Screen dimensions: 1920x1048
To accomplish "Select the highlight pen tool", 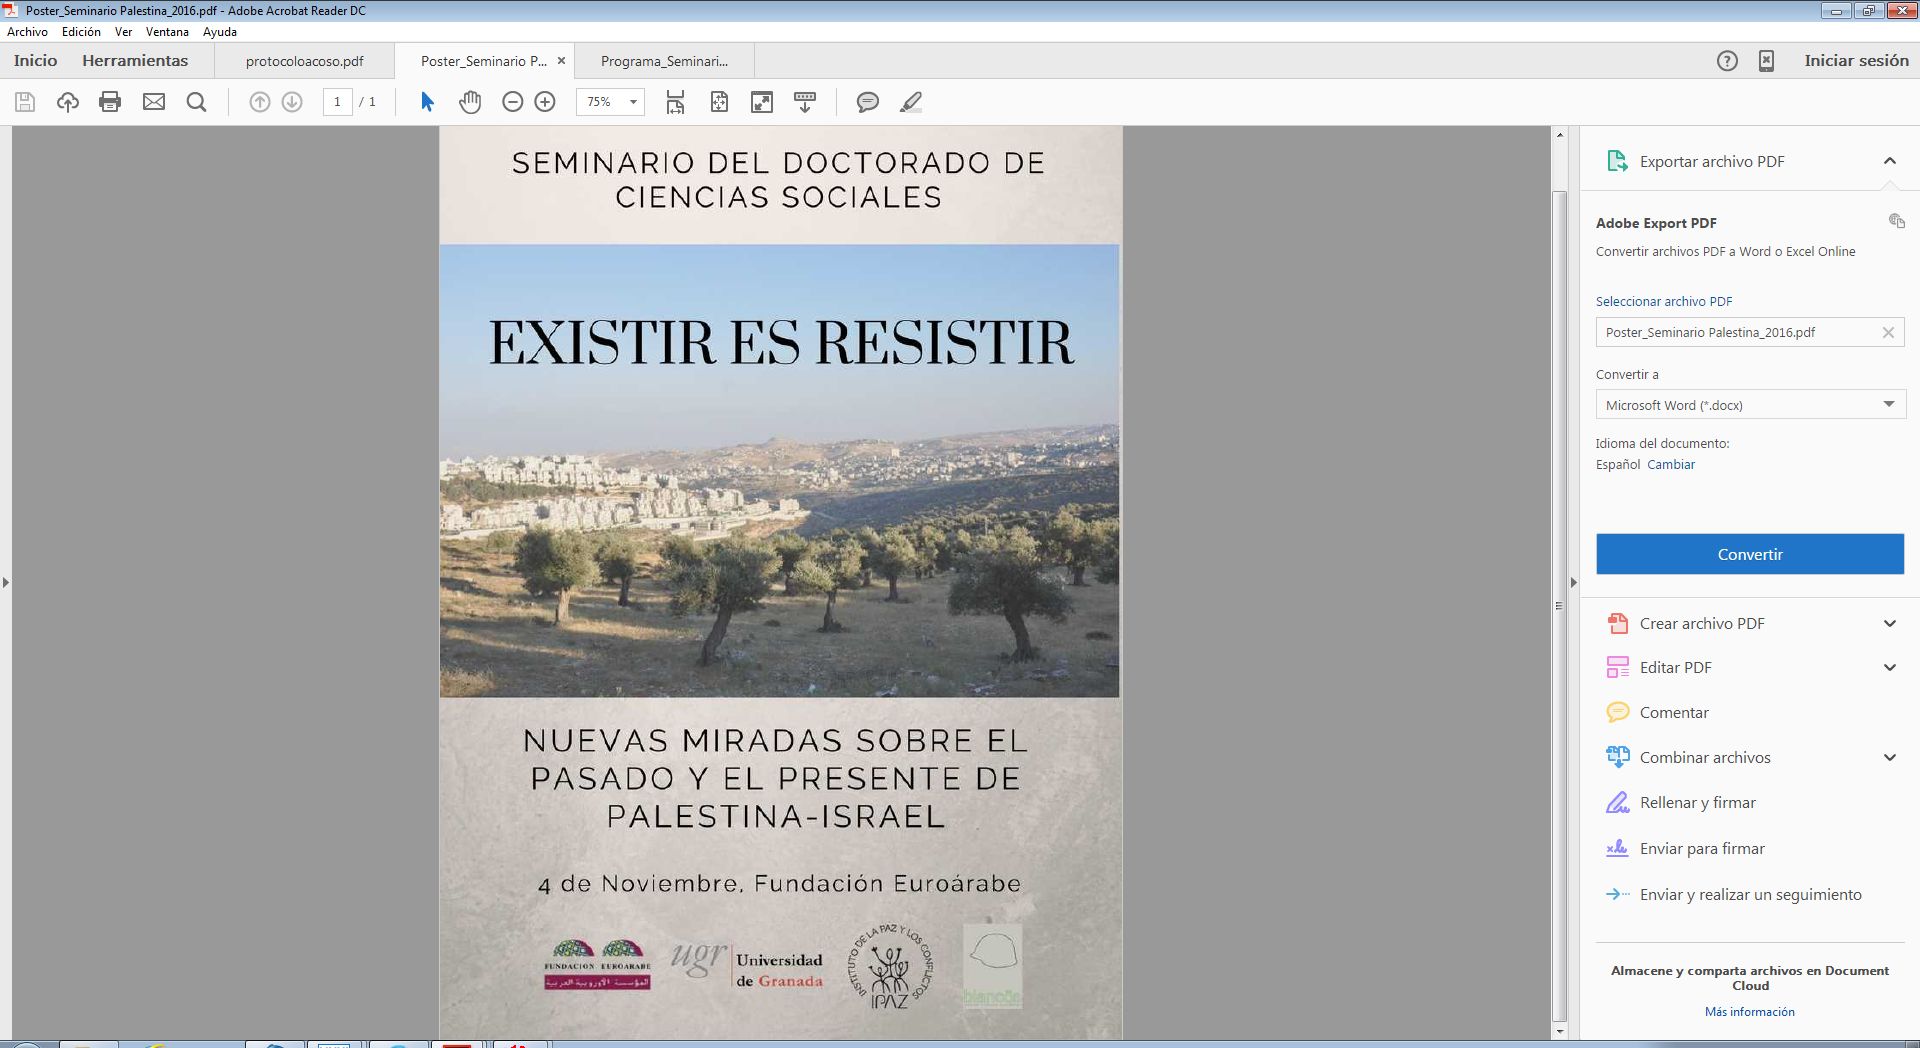I will click(910, 102).
